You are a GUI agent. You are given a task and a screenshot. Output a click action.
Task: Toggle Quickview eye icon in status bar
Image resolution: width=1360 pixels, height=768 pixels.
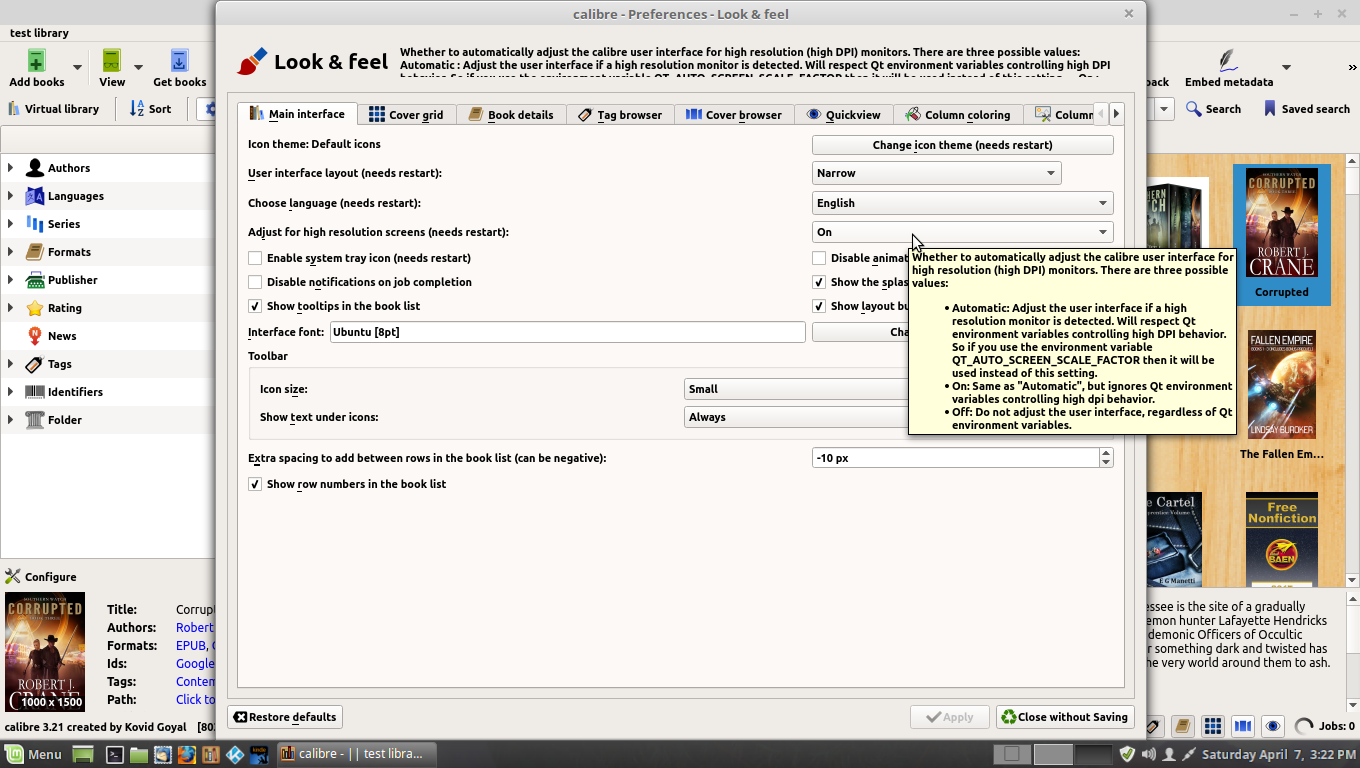1273,726
